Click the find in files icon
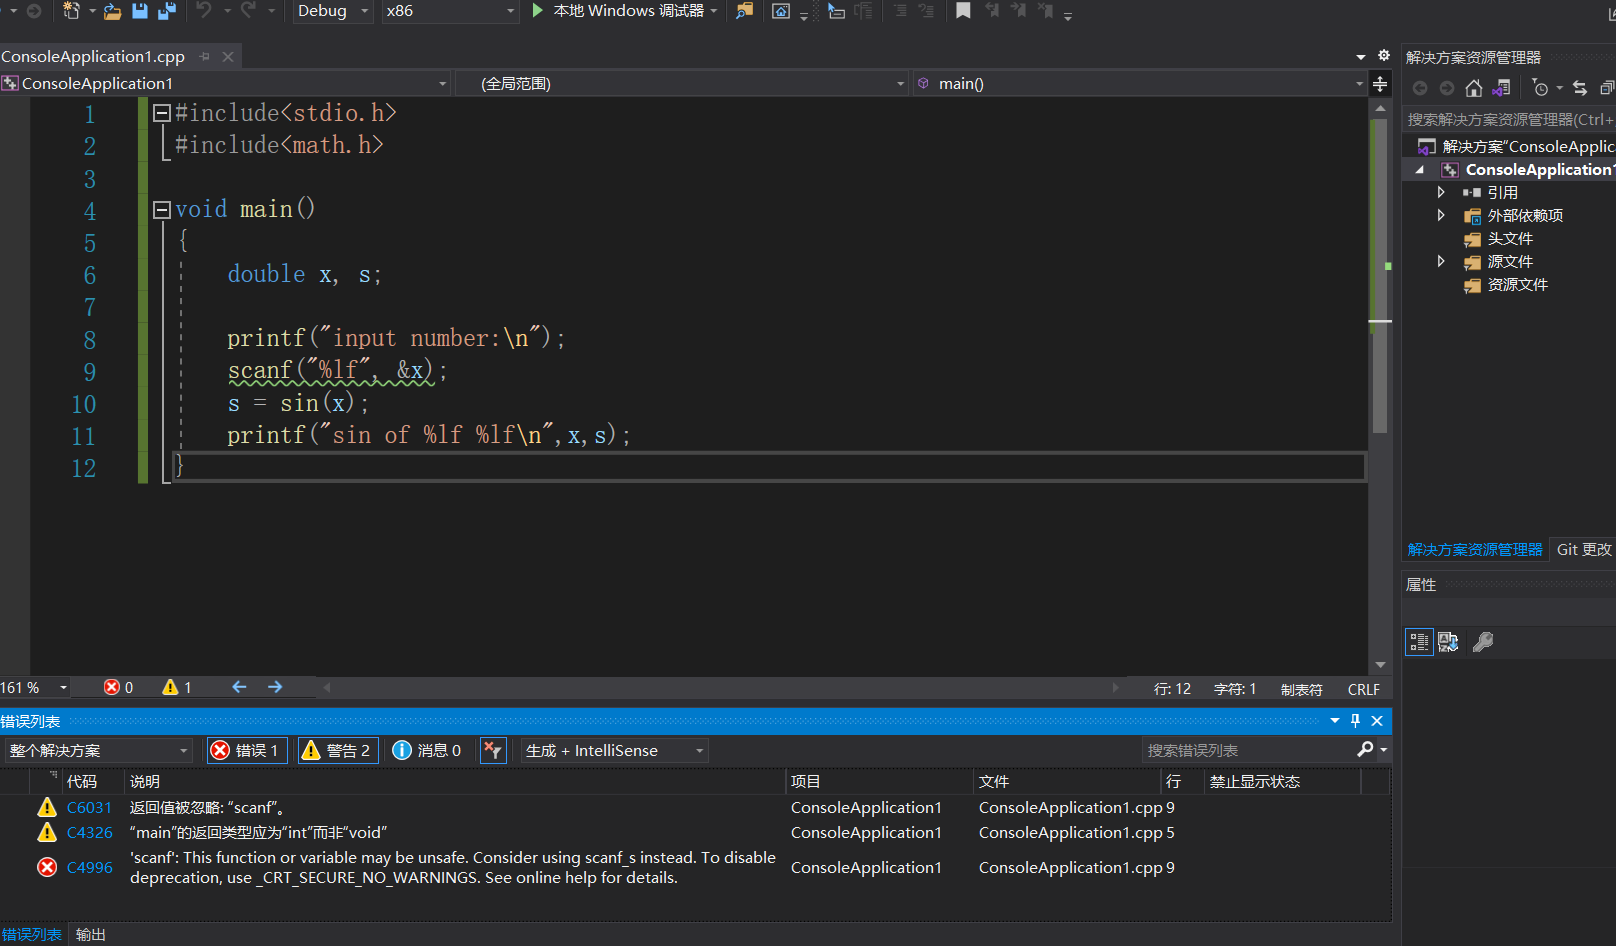Screen dimensions: 1616x946 [x=745, y=11]
